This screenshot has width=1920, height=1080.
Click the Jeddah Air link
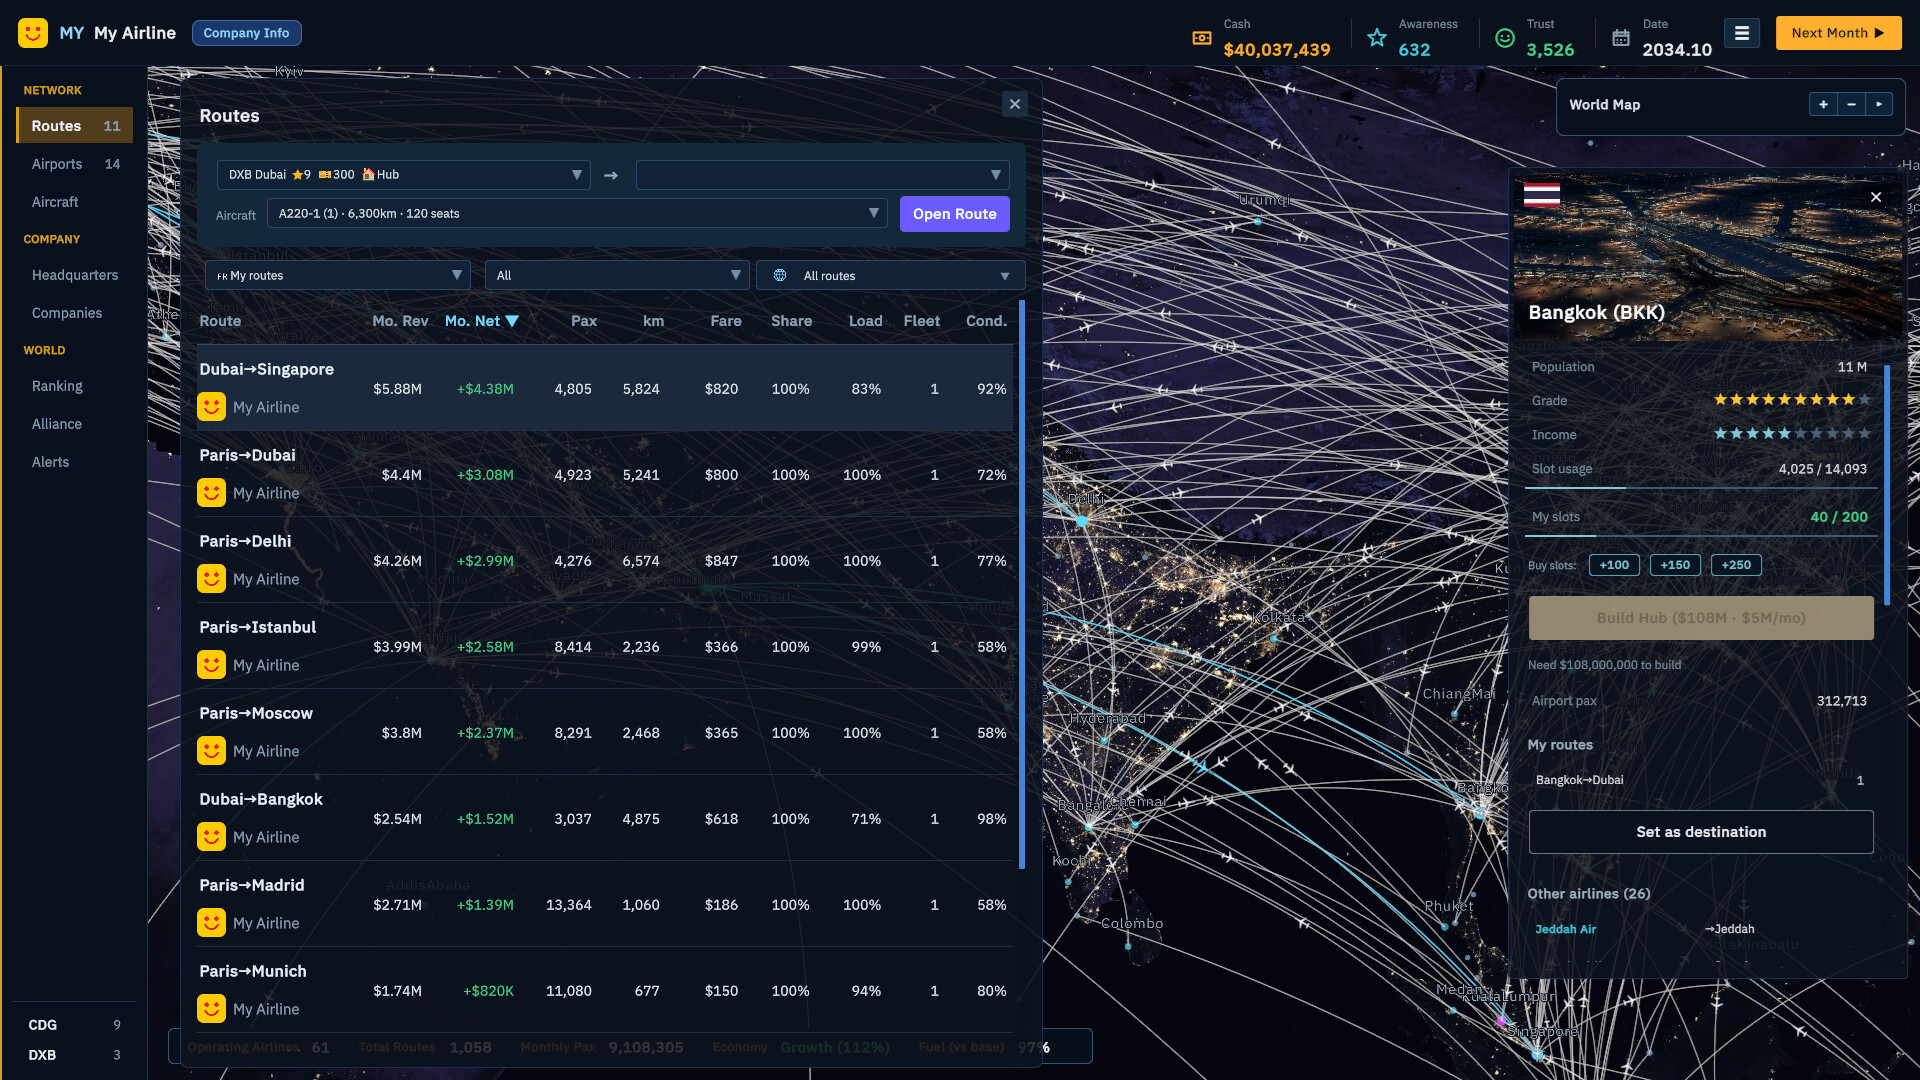pyautogui.click(x=1565, y=929)
